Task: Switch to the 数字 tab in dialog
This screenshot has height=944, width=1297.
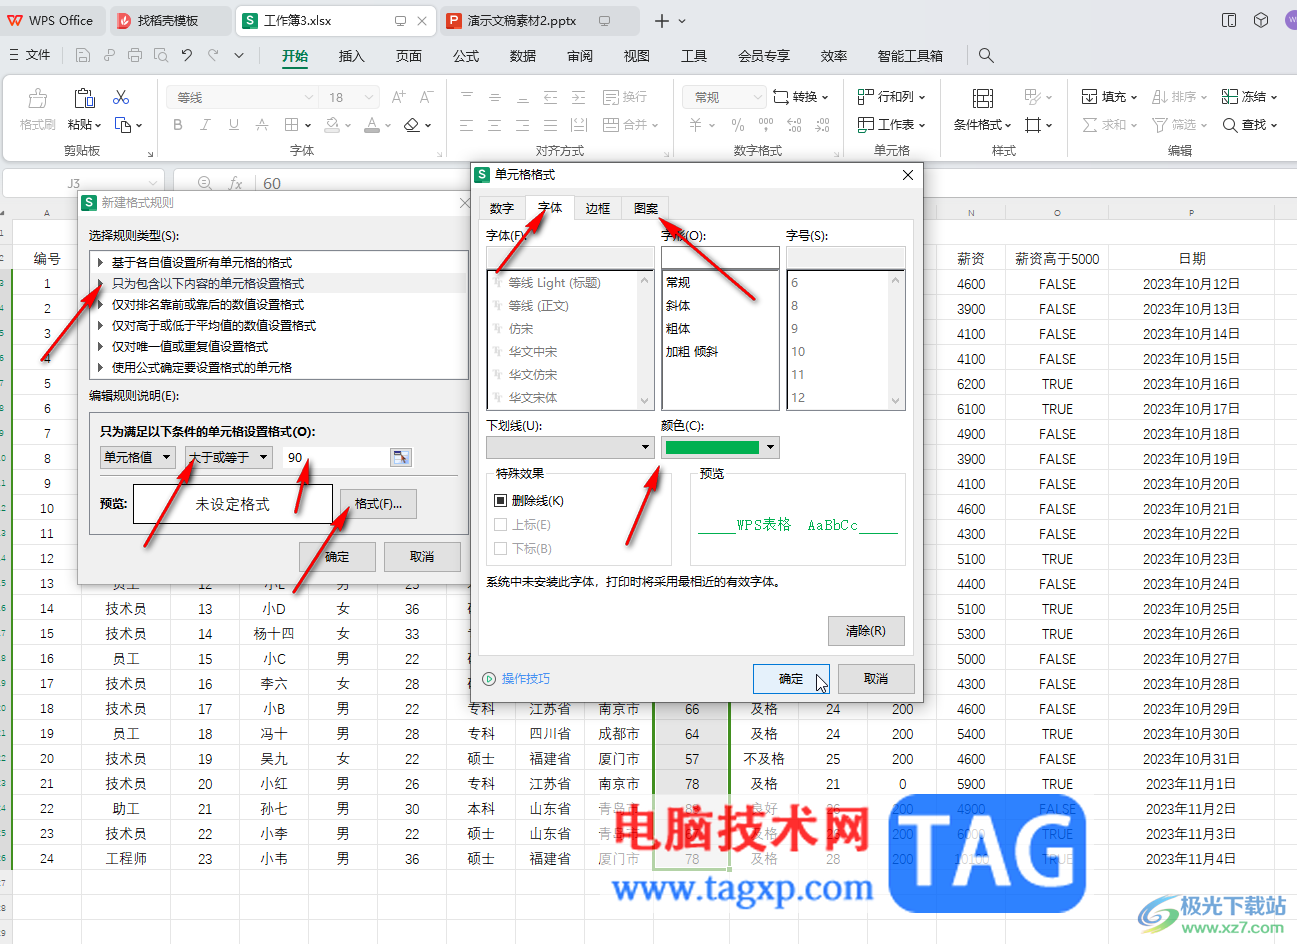Action: click(502, 208)
